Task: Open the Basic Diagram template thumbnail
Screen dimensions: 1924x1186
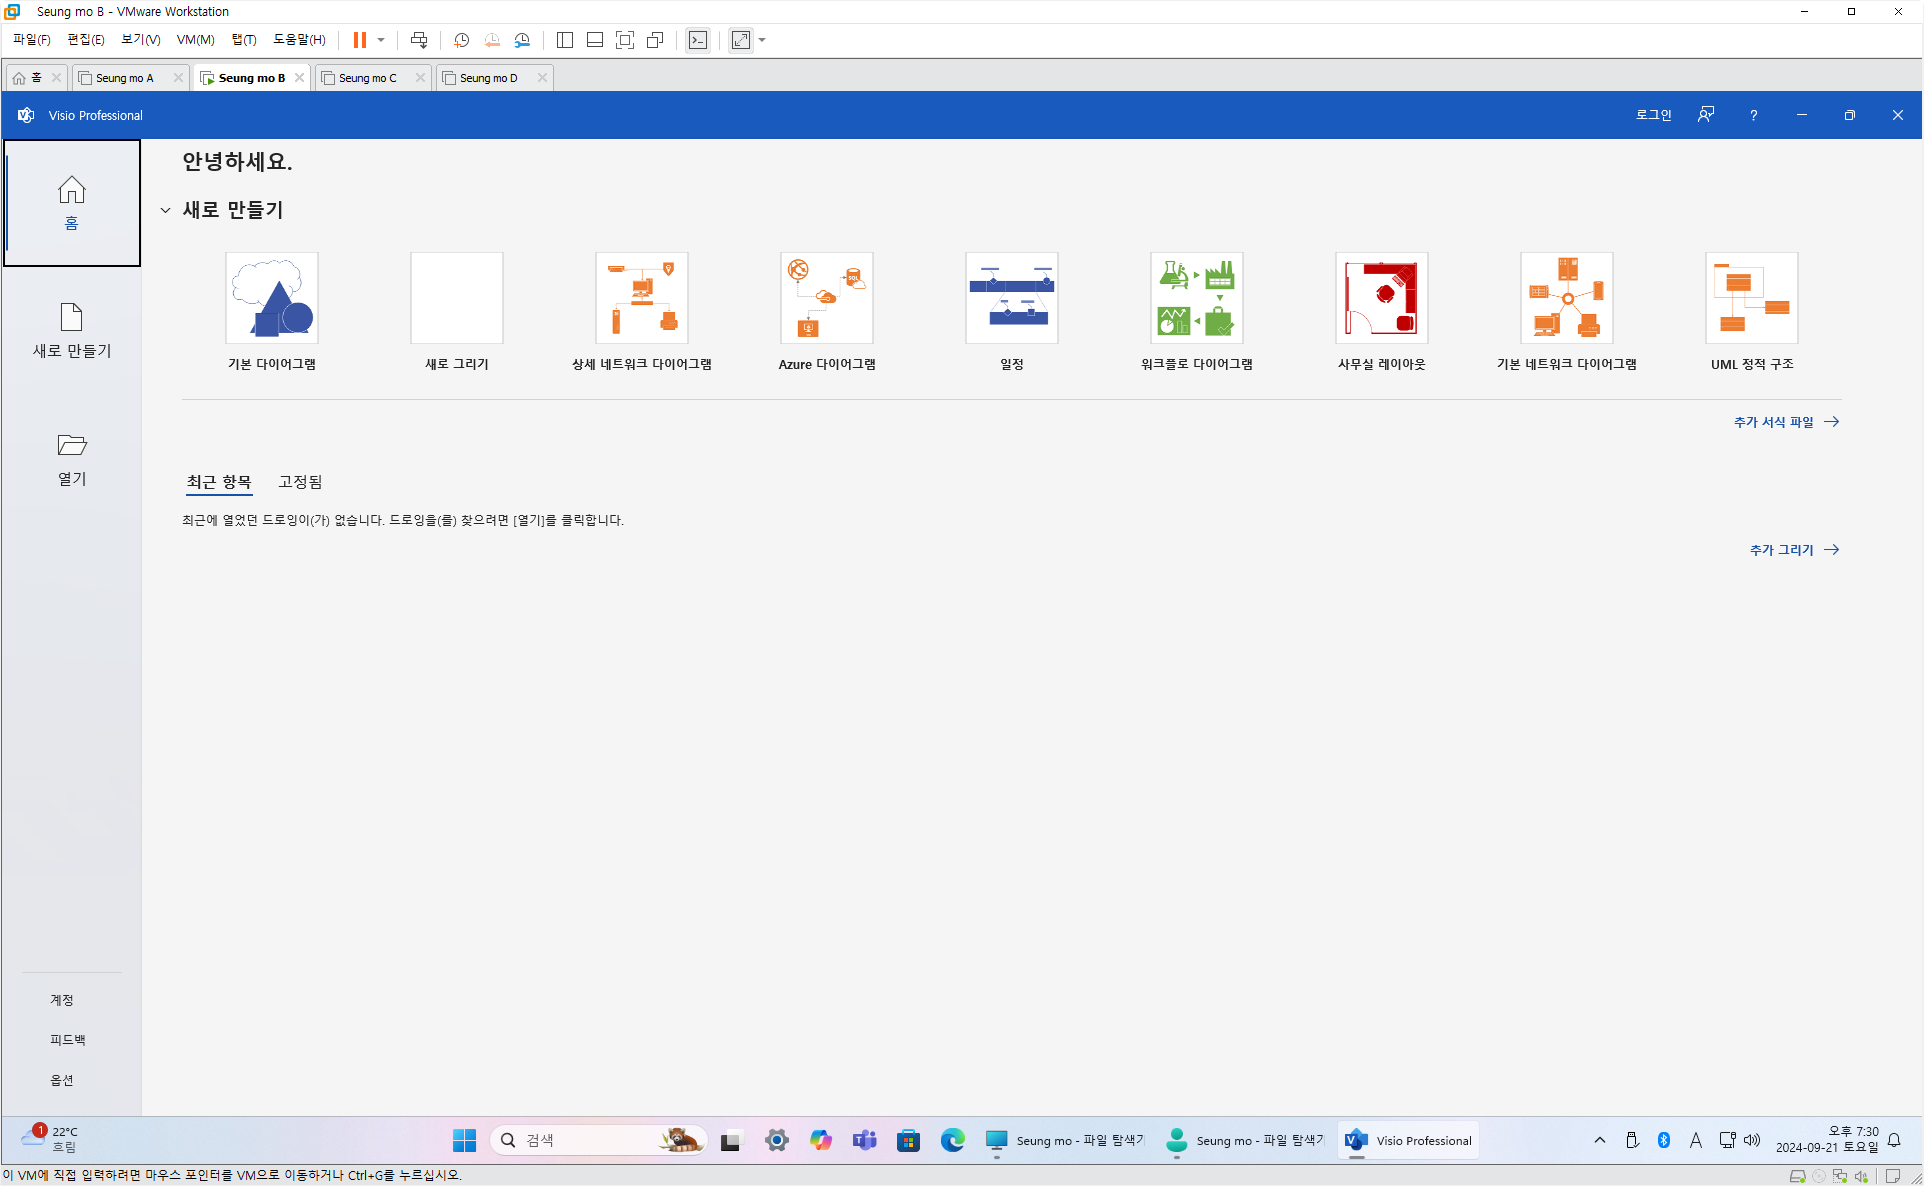Action: click(271, 298)
